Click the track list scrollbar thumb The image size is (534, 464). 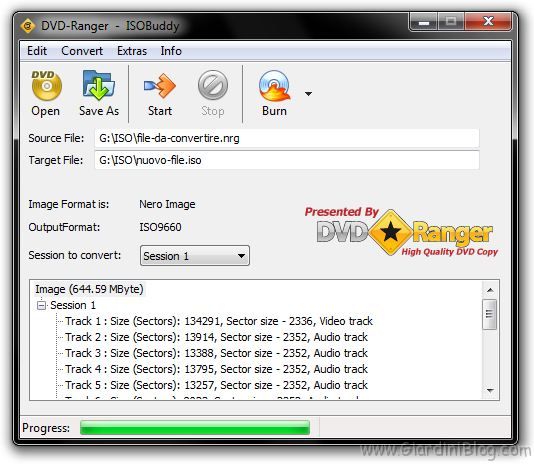[x=489, y=314]
